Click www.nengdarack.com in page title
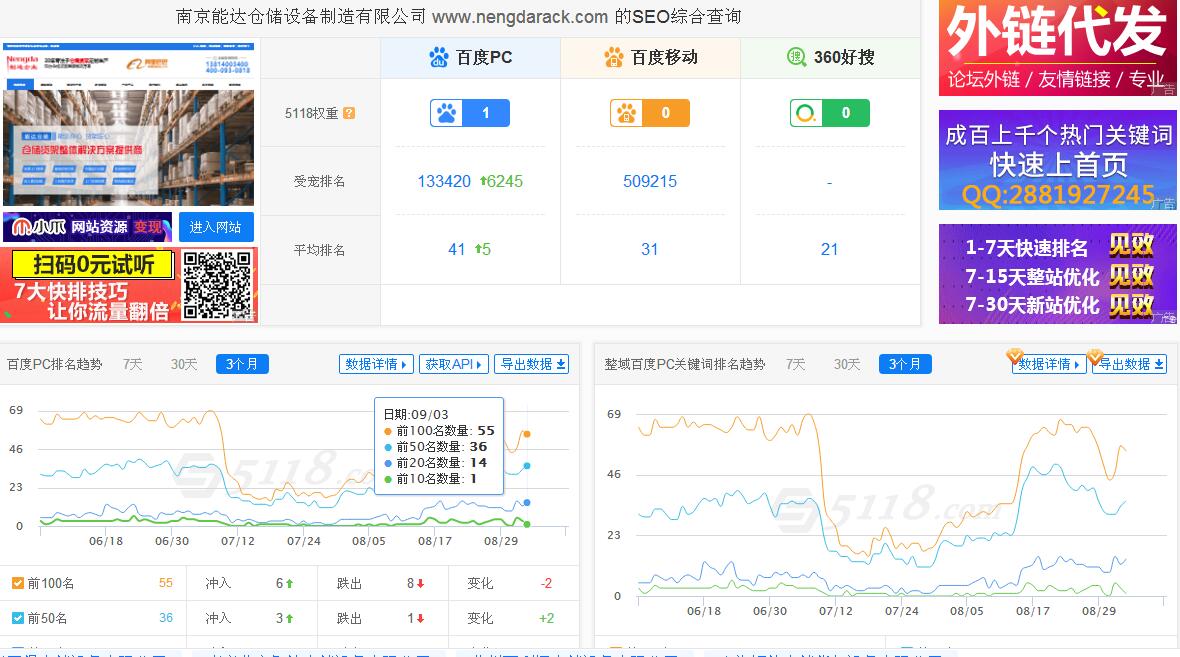This screenshot has height=657, width=1180. 519,17
